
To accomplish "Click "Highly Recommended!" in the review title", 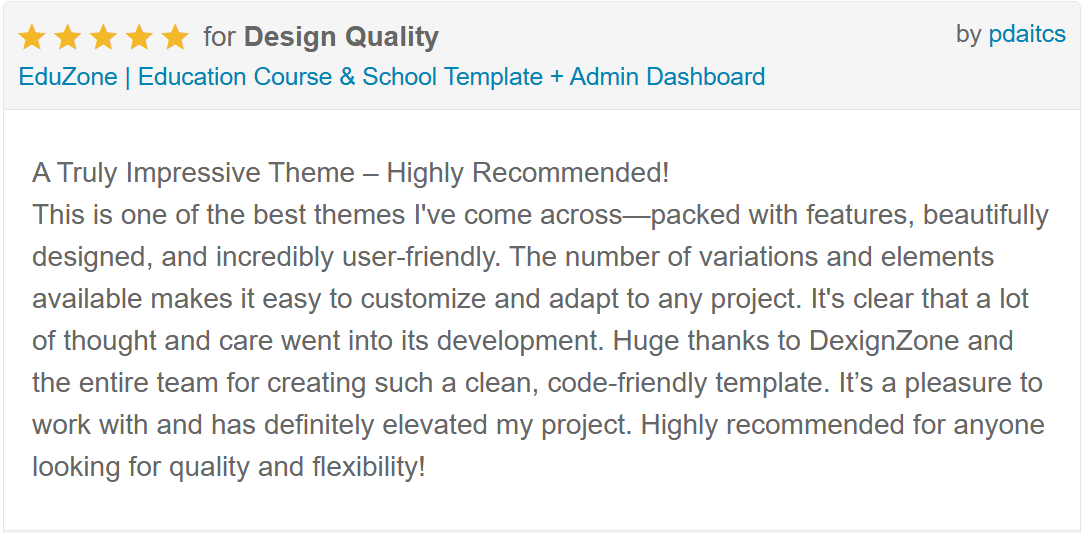I will tap(528, 173).
